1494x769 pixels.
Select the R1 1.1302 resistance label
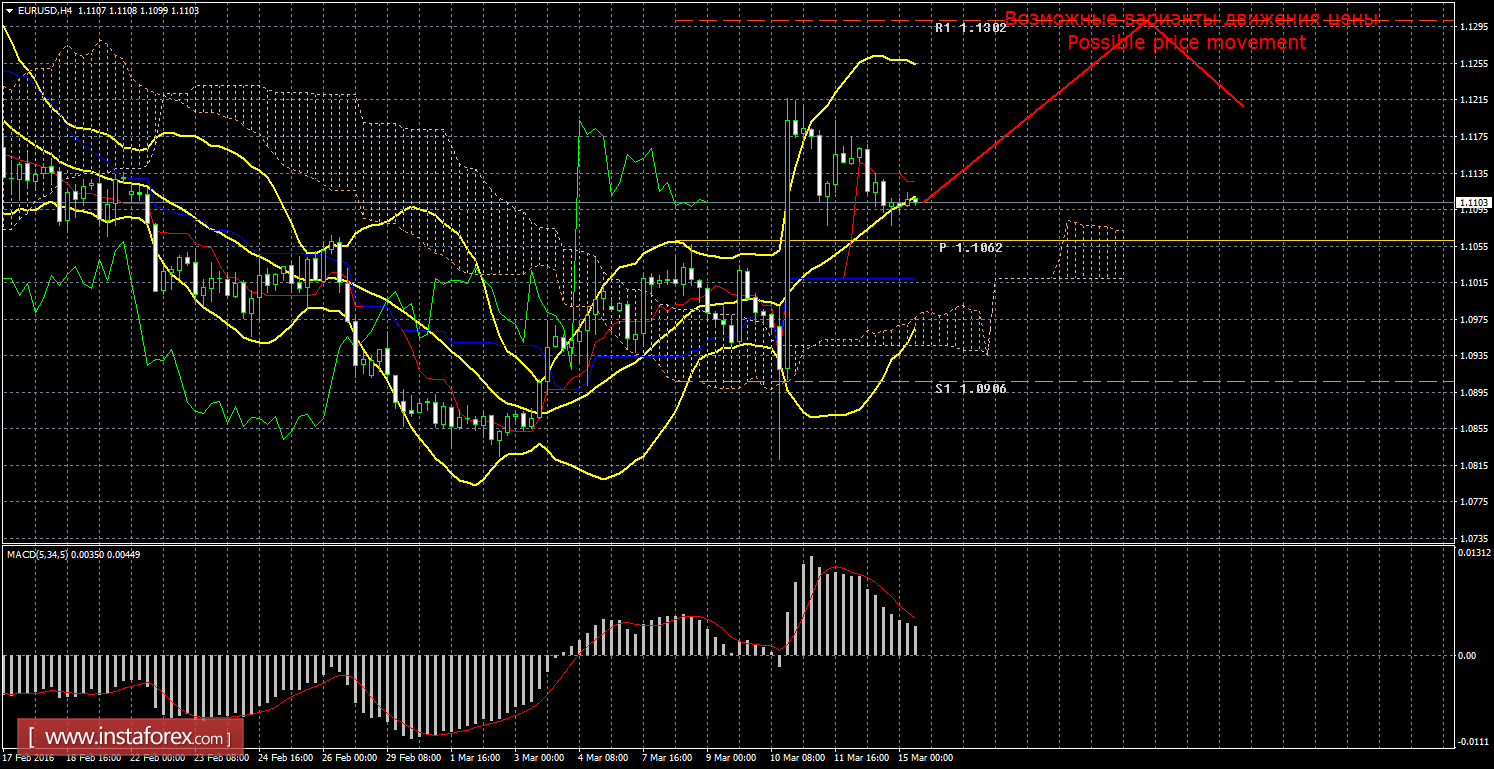(970, 28)
